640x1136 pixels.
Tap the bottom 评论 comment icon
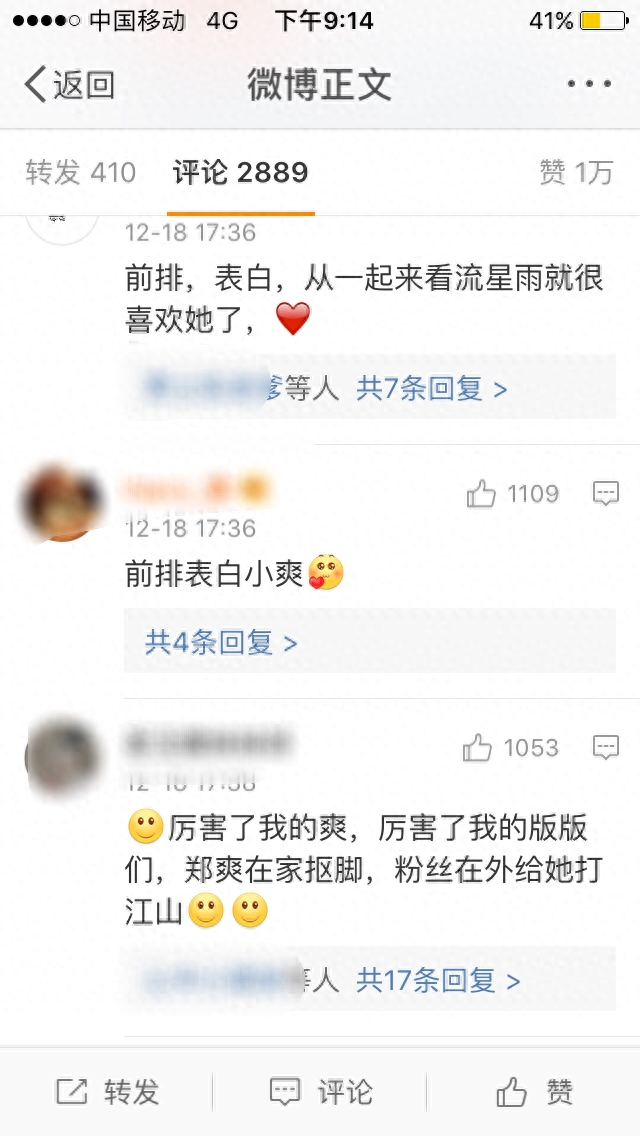pos(321,1092)
